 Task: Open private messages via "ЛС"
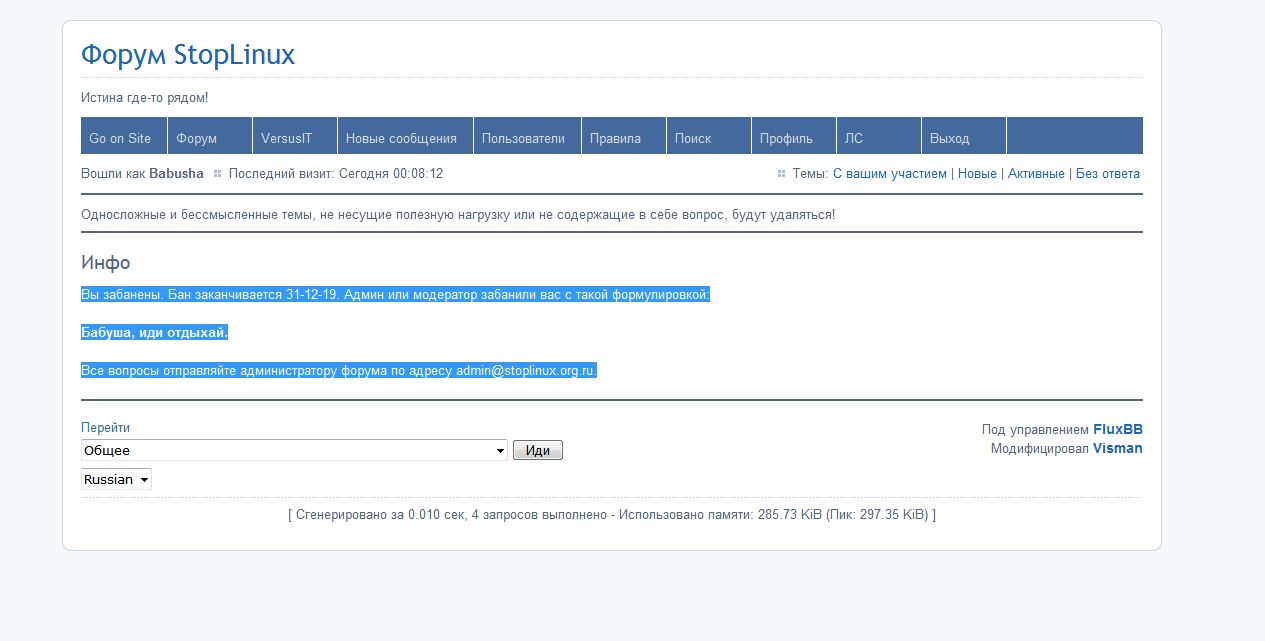pos(857,136)
